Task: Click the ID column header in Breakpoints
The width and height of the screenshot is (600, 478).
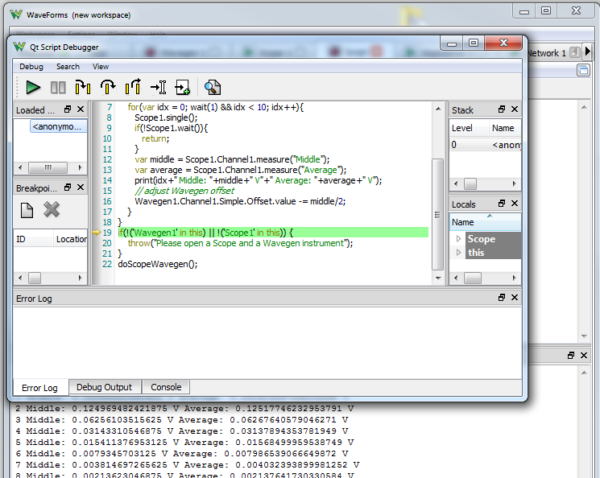Action: tap(34, 239)
